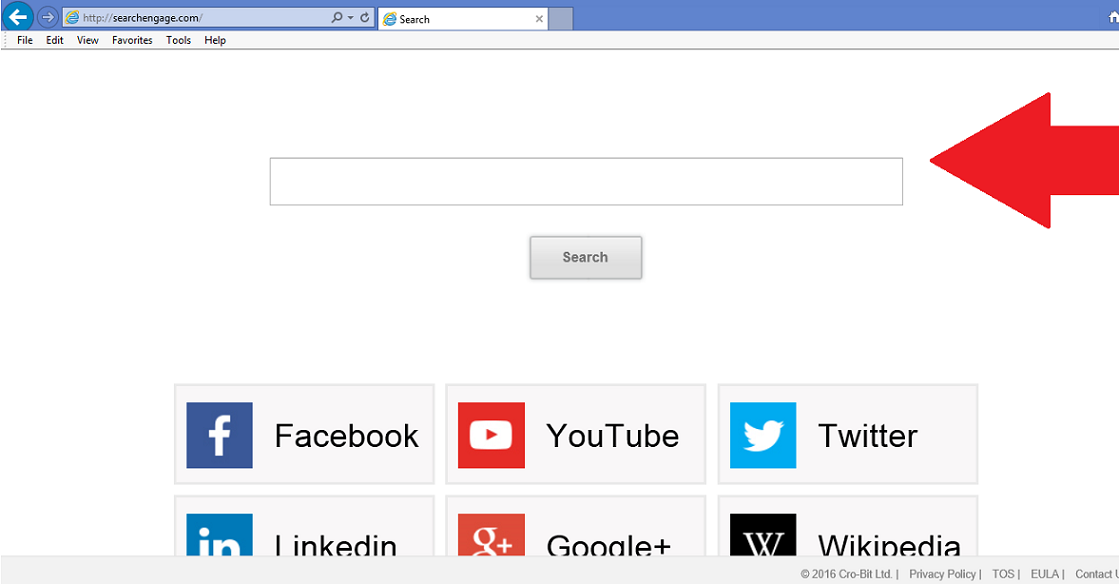
Task: Open the EULA footer link
Action: coord(1044,574)
